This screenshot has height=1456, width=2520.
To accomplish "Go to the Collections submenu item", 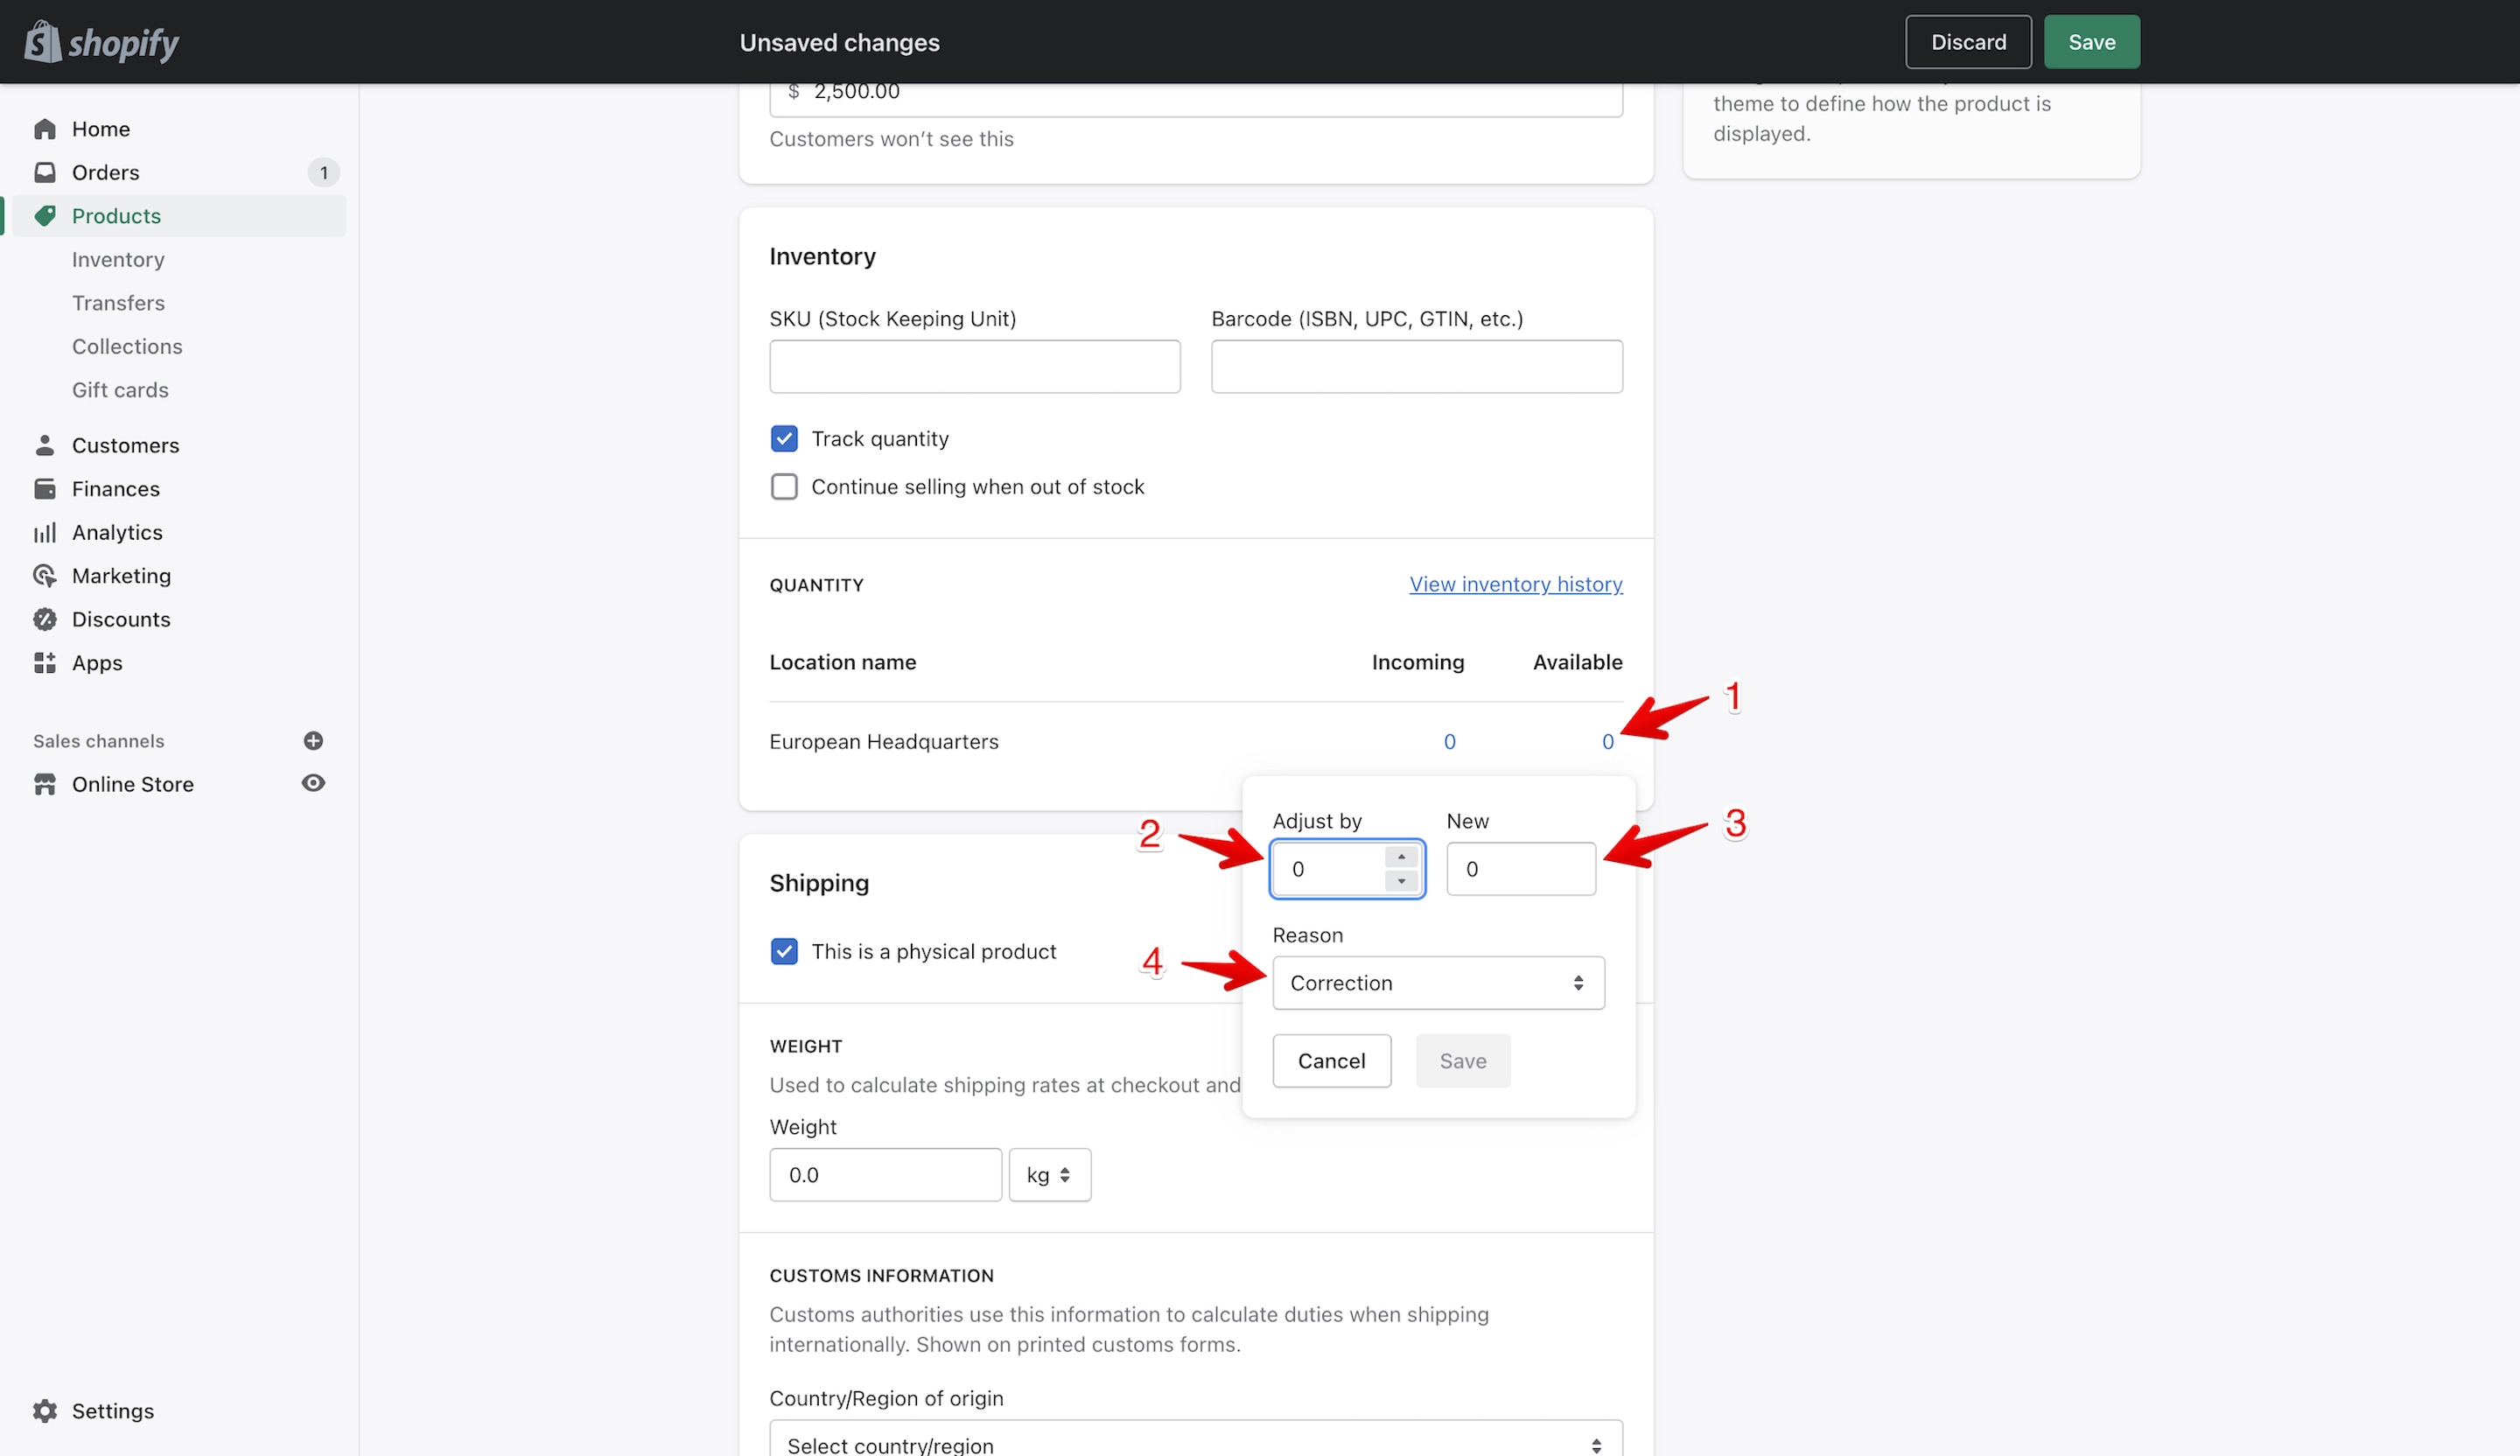I will pos(127,346).
